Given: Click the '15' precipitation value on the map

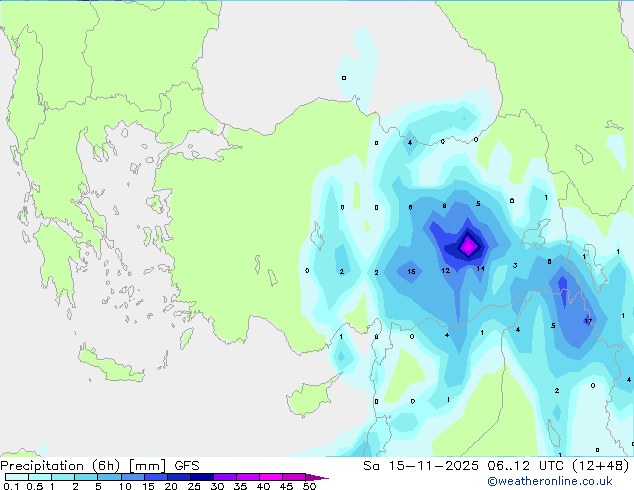Looking at the screenshot, I should 411,272.
